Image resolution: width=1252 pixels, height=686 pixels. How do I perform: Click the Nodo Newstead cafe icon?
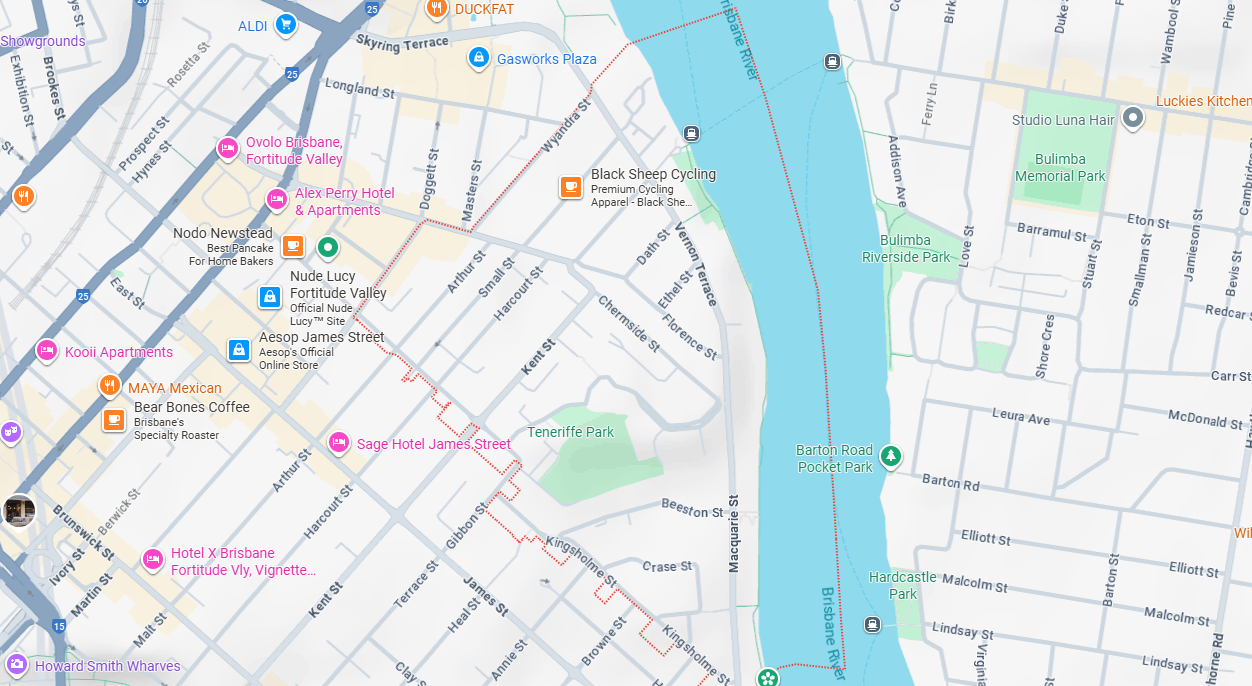click(292, 246)
